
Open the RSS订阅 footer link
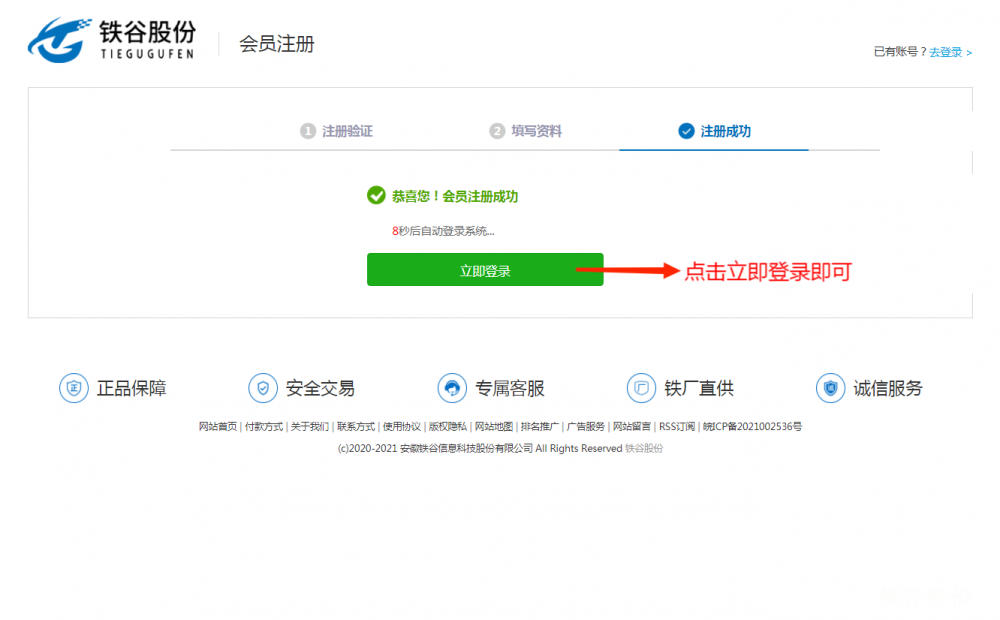(x=677, y=426)
